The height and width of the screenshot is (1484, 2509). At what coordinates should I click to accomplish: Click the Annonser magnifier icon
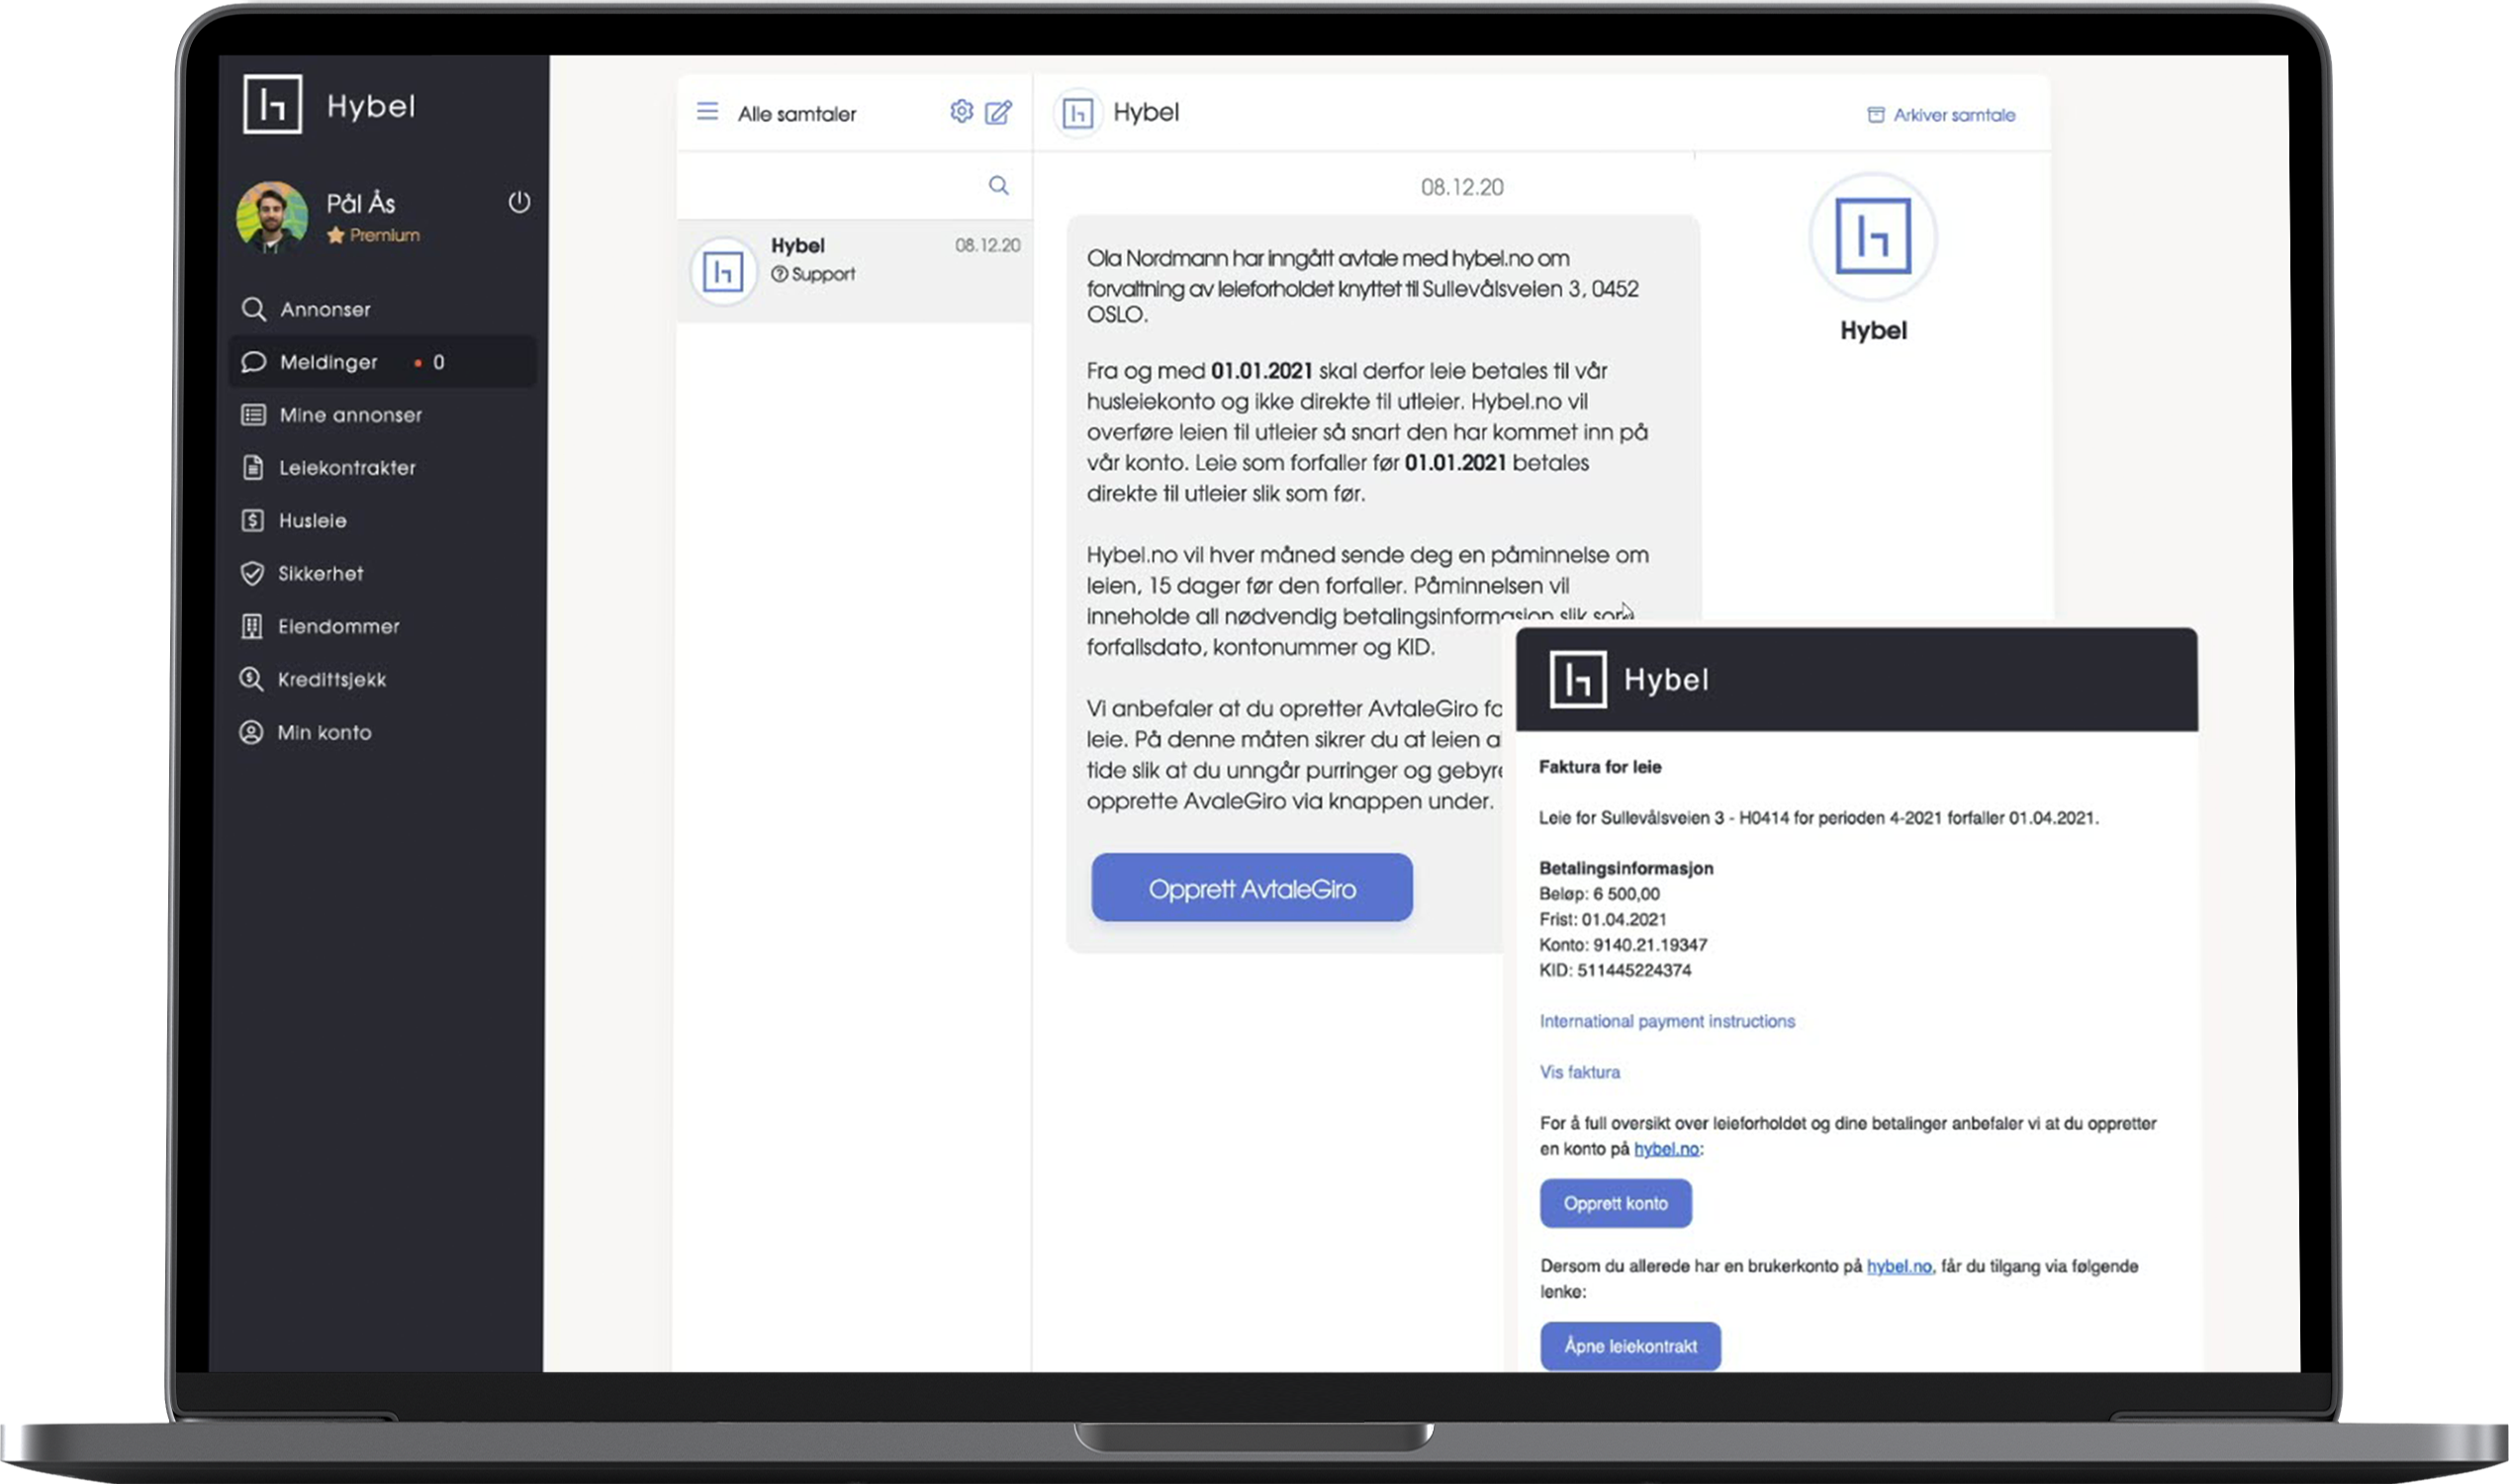tap(254, 309)
